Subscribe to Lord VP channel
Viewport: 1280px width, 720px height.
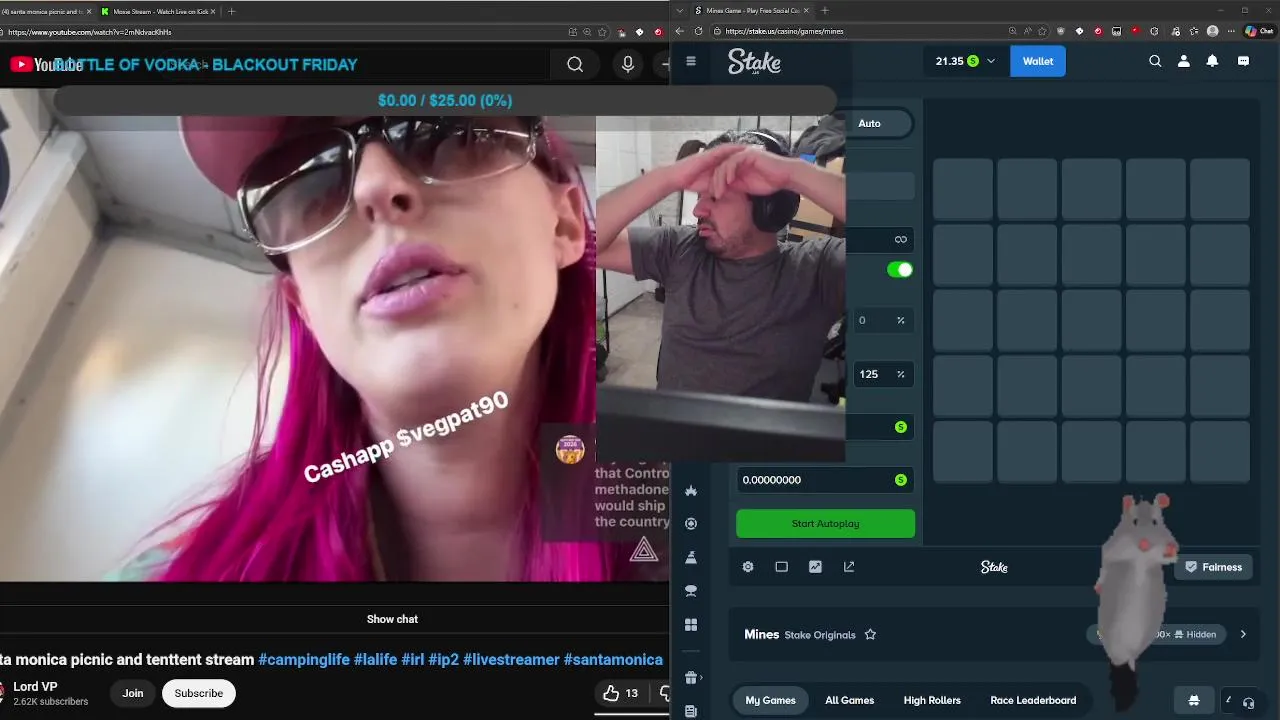coord(199,693)
